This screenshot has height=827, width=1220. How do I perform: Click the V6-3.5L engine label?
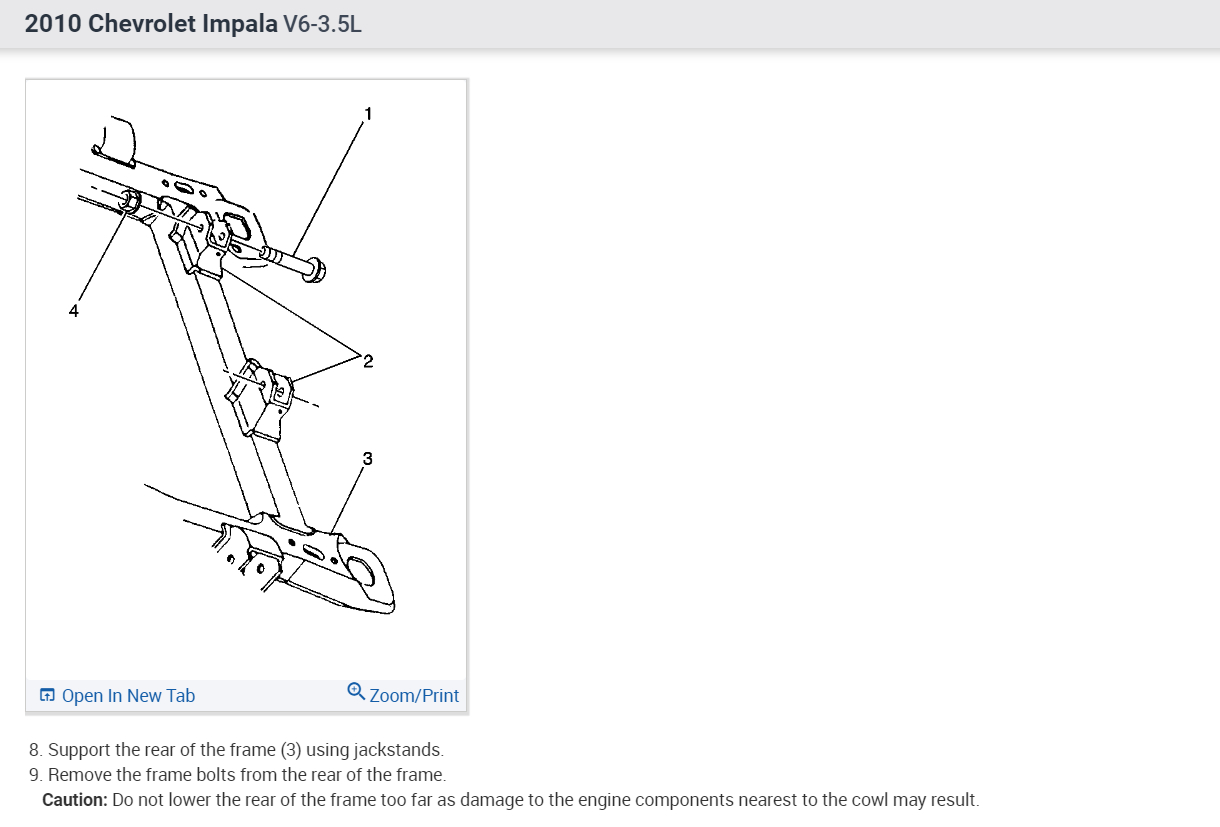coord(323,24)
